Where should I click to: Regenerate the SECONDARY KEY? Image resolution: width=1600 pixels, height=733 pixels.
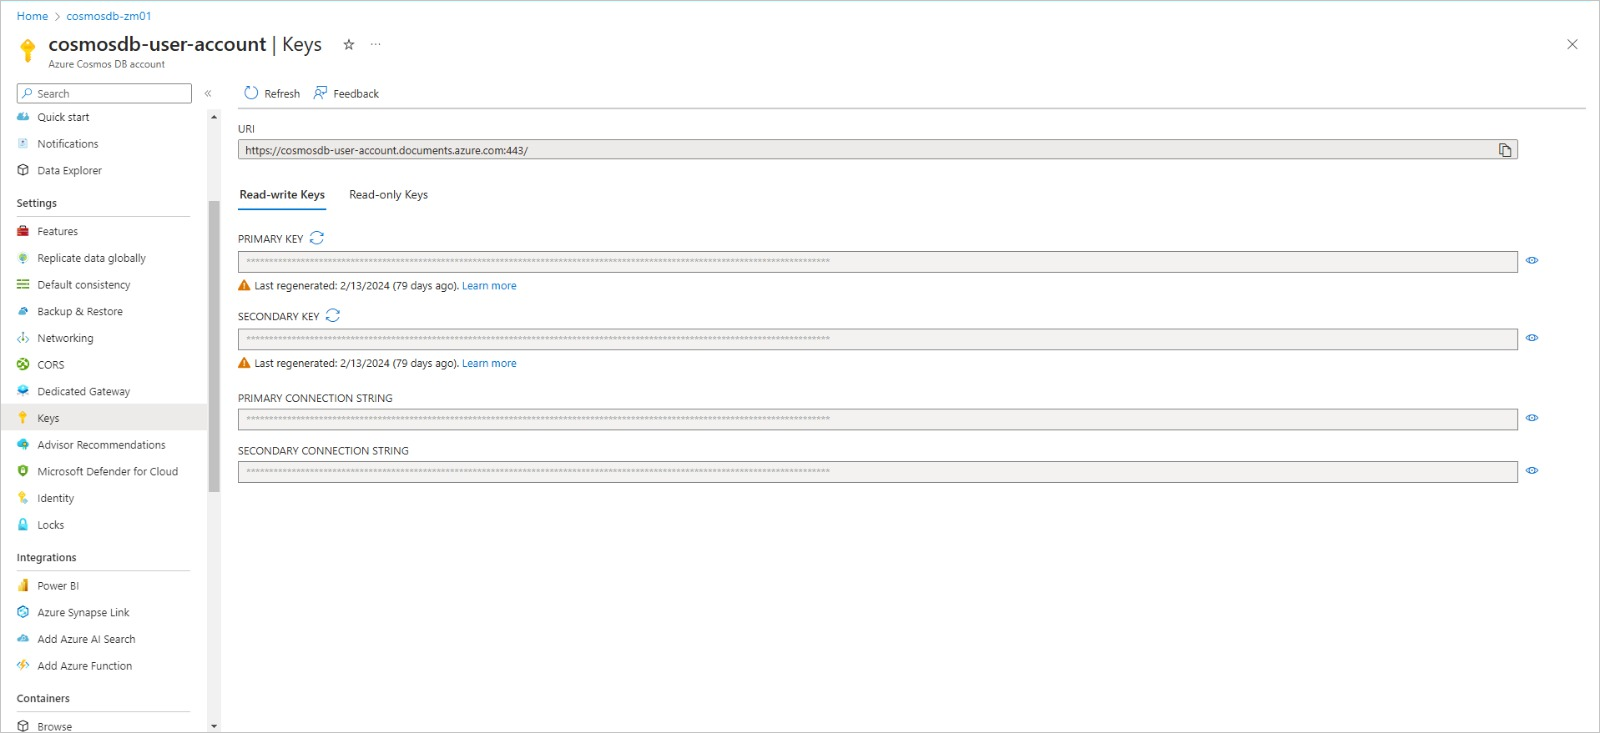pos(333,315)
